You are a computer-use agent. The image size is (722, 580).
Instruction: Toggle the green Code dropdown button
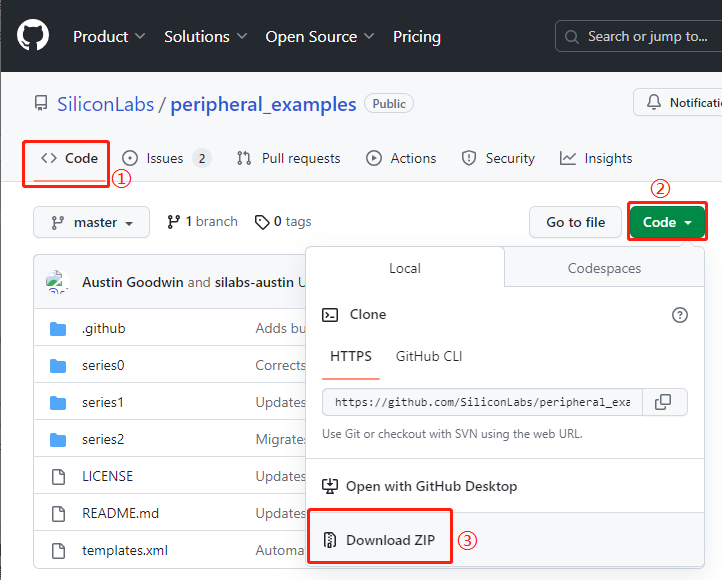(667, 222)
